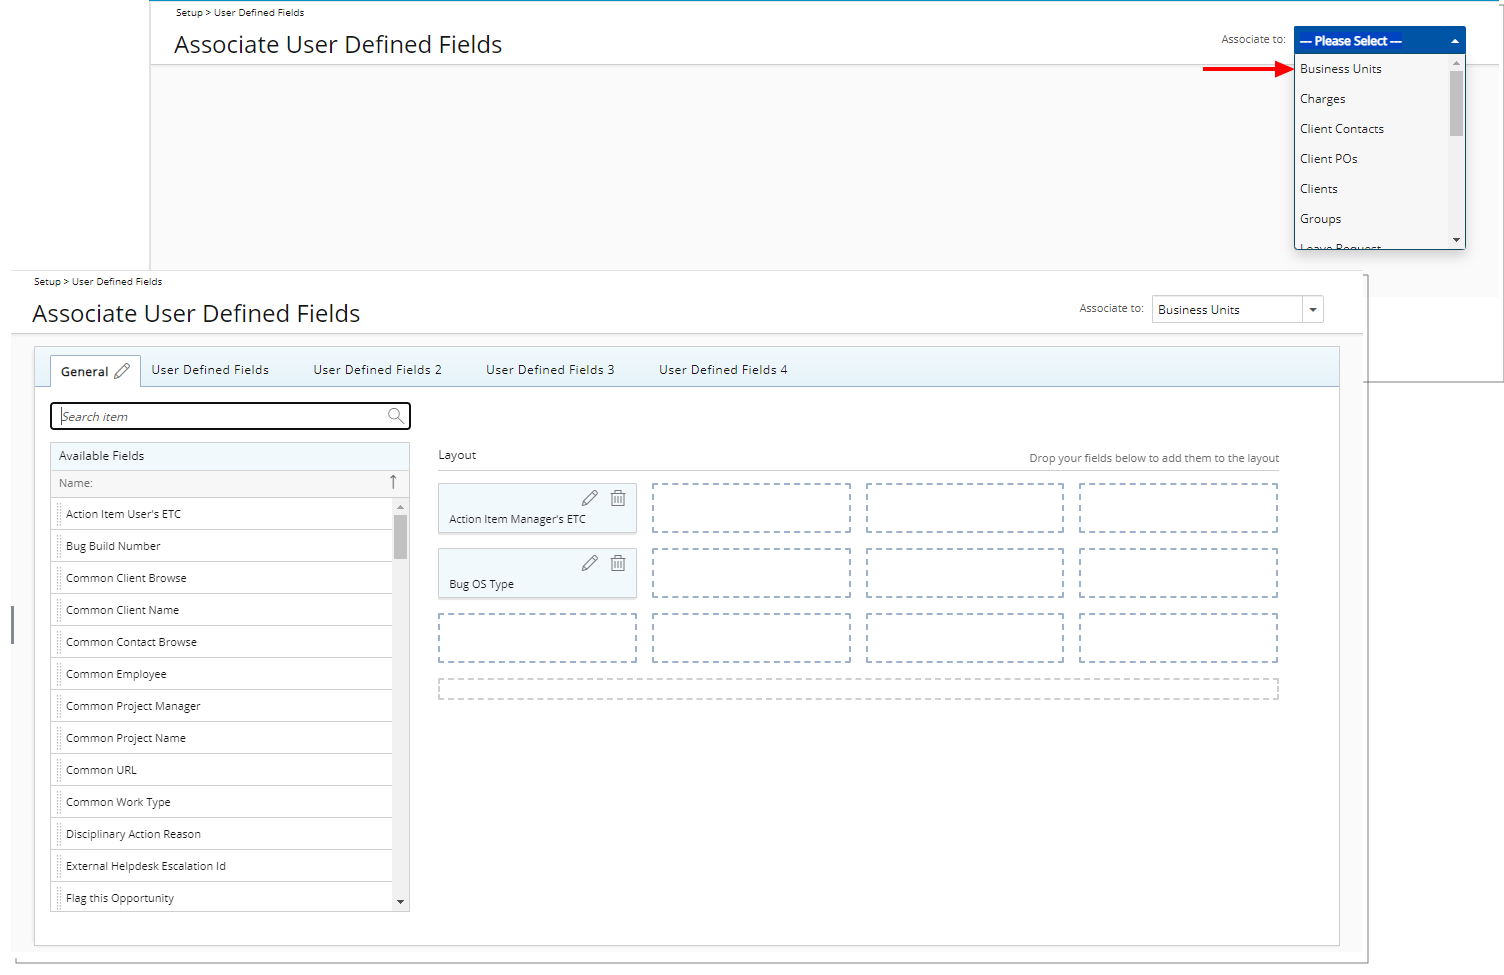This screenshot has height=975, width=1504.
Task: Pick Groups option in the list
Action: click(x=1320, y=219)
